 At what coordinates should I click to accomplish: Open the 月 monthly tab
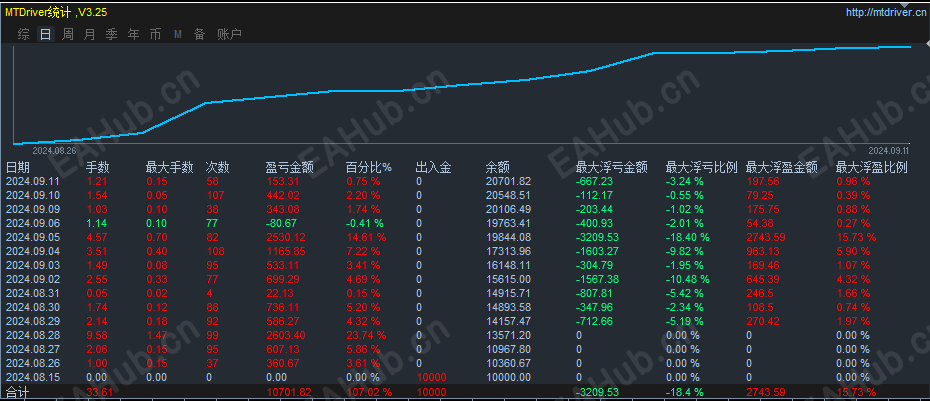pos(89,34)
